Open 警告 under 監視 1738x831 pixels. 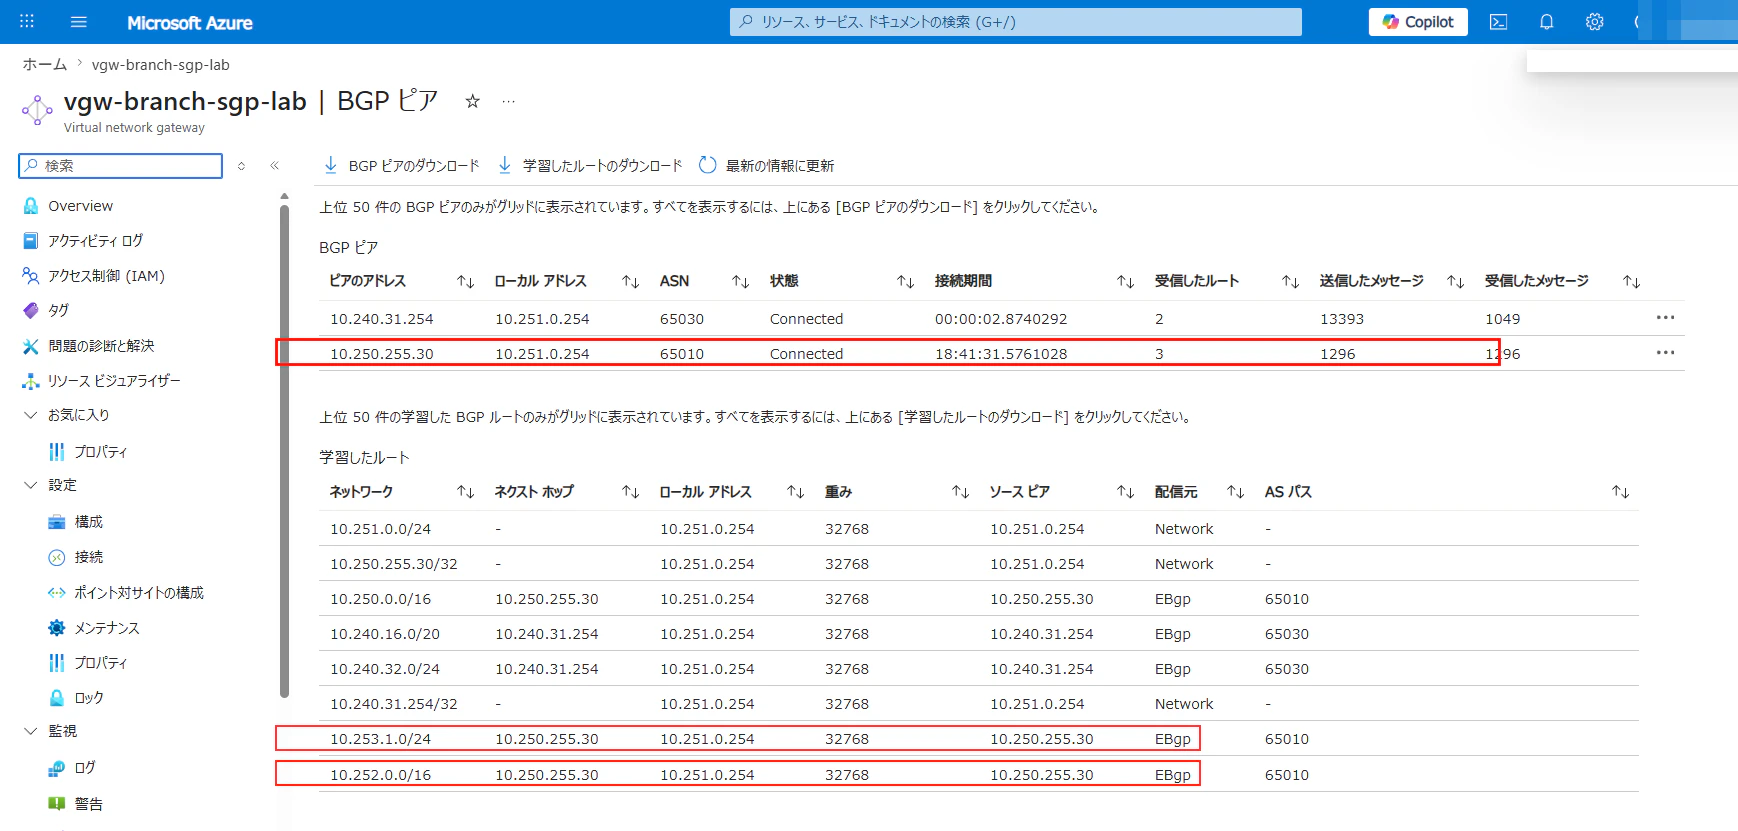point(88,804)
